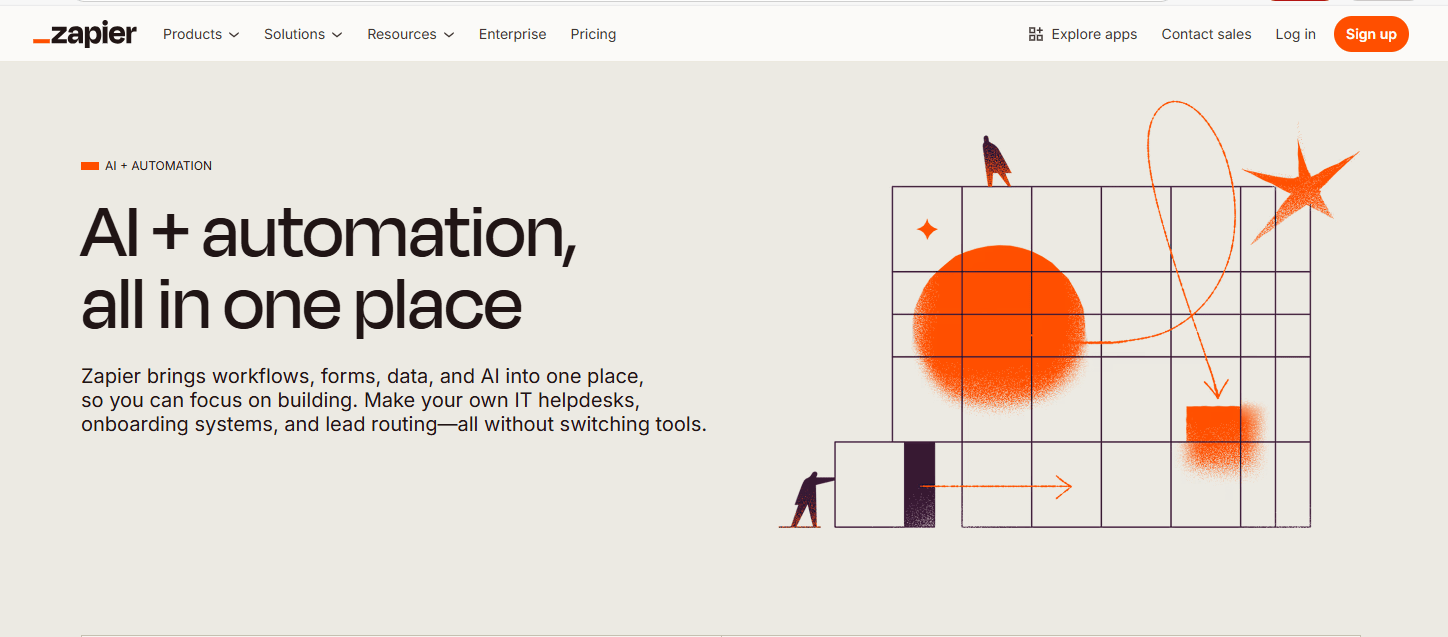Expand the Resources menu

[x=410, y=34]
